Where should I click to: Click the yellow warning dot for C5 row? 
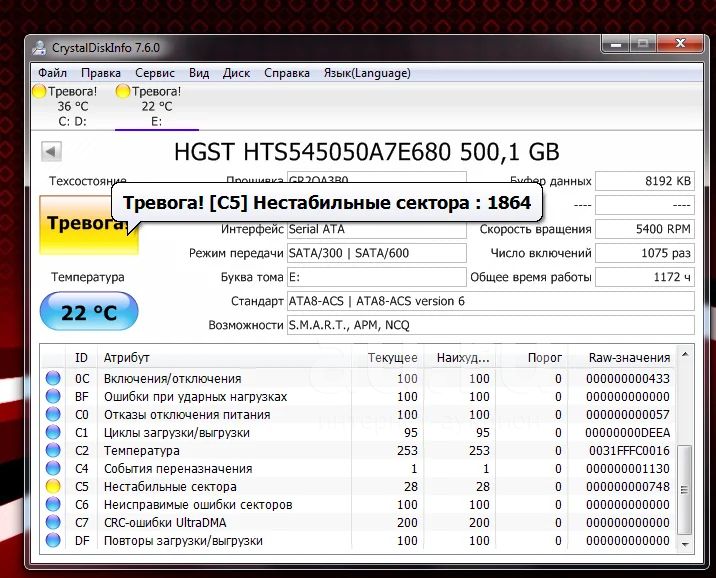(53, 487)
